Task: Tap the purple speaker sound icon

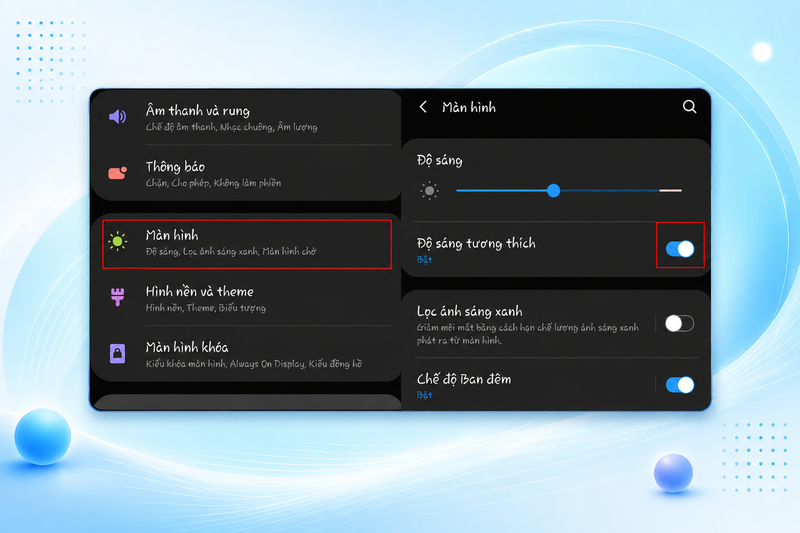Action: click(x=117, y=117)
